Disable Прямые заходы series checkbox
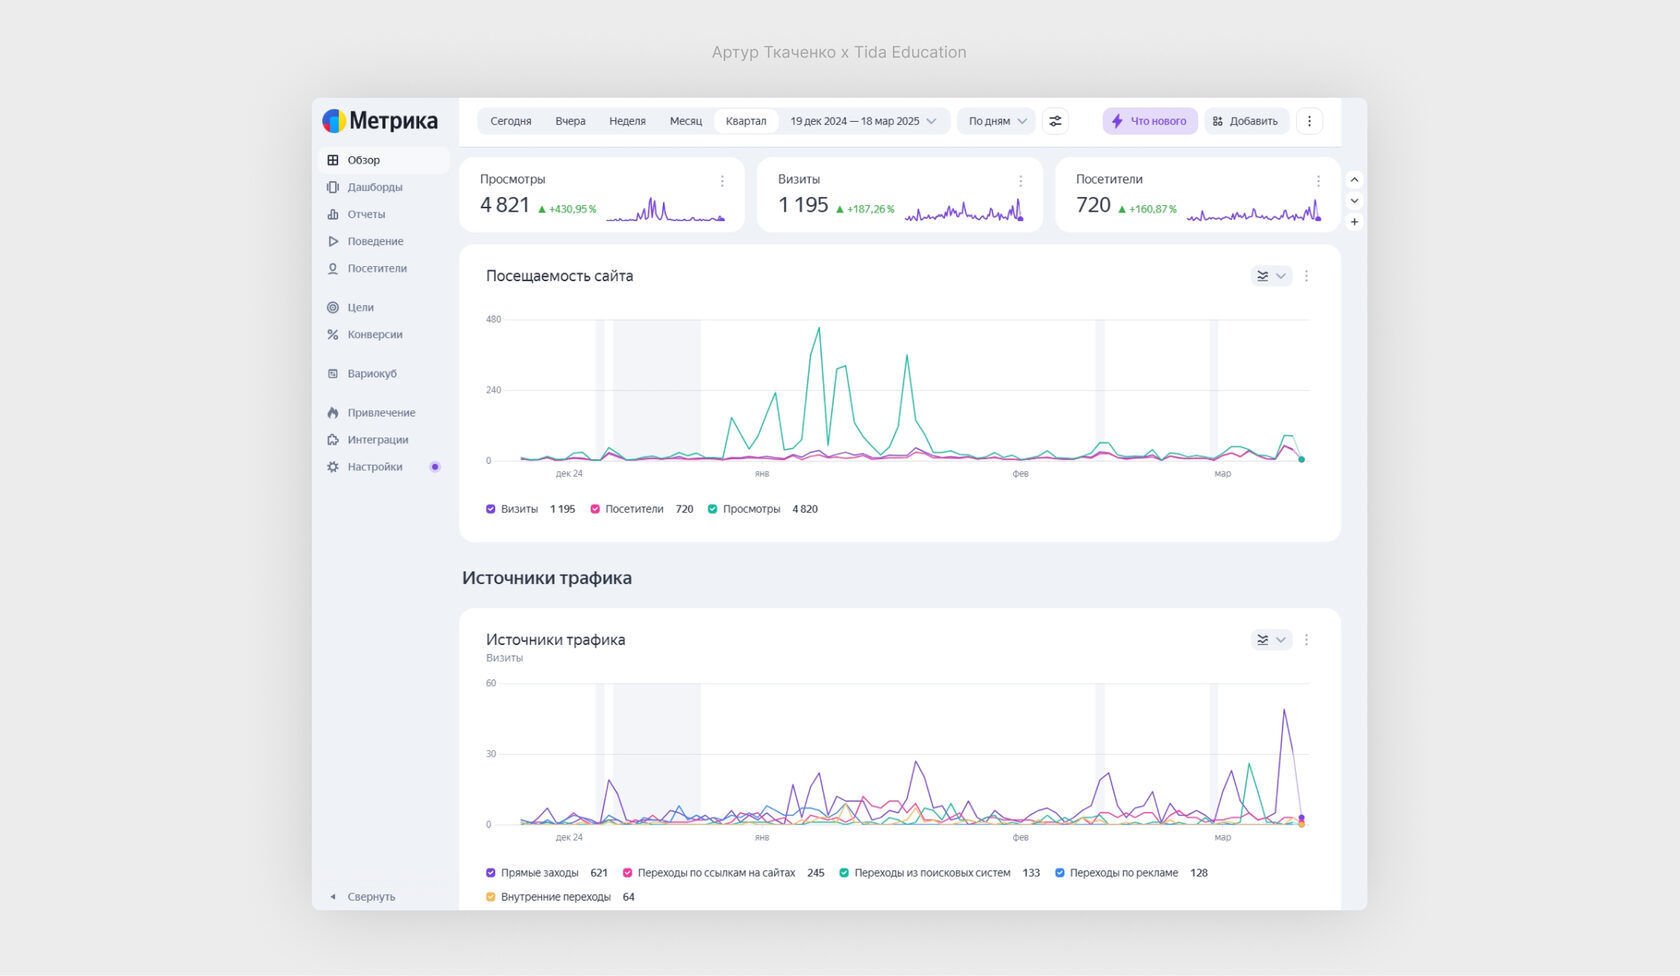1680x976 pixels. click(491, 873)
